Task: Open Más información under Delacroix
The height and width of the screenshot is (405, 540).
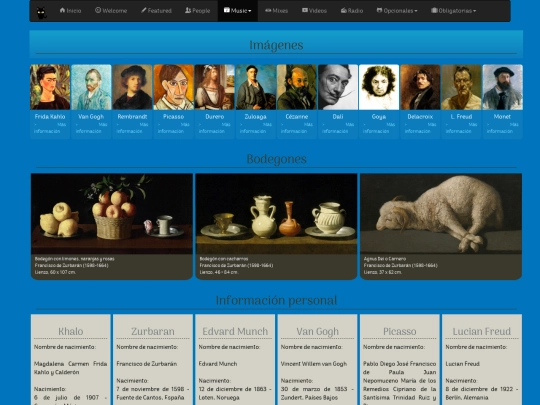Action: click(x=420, y=128)
